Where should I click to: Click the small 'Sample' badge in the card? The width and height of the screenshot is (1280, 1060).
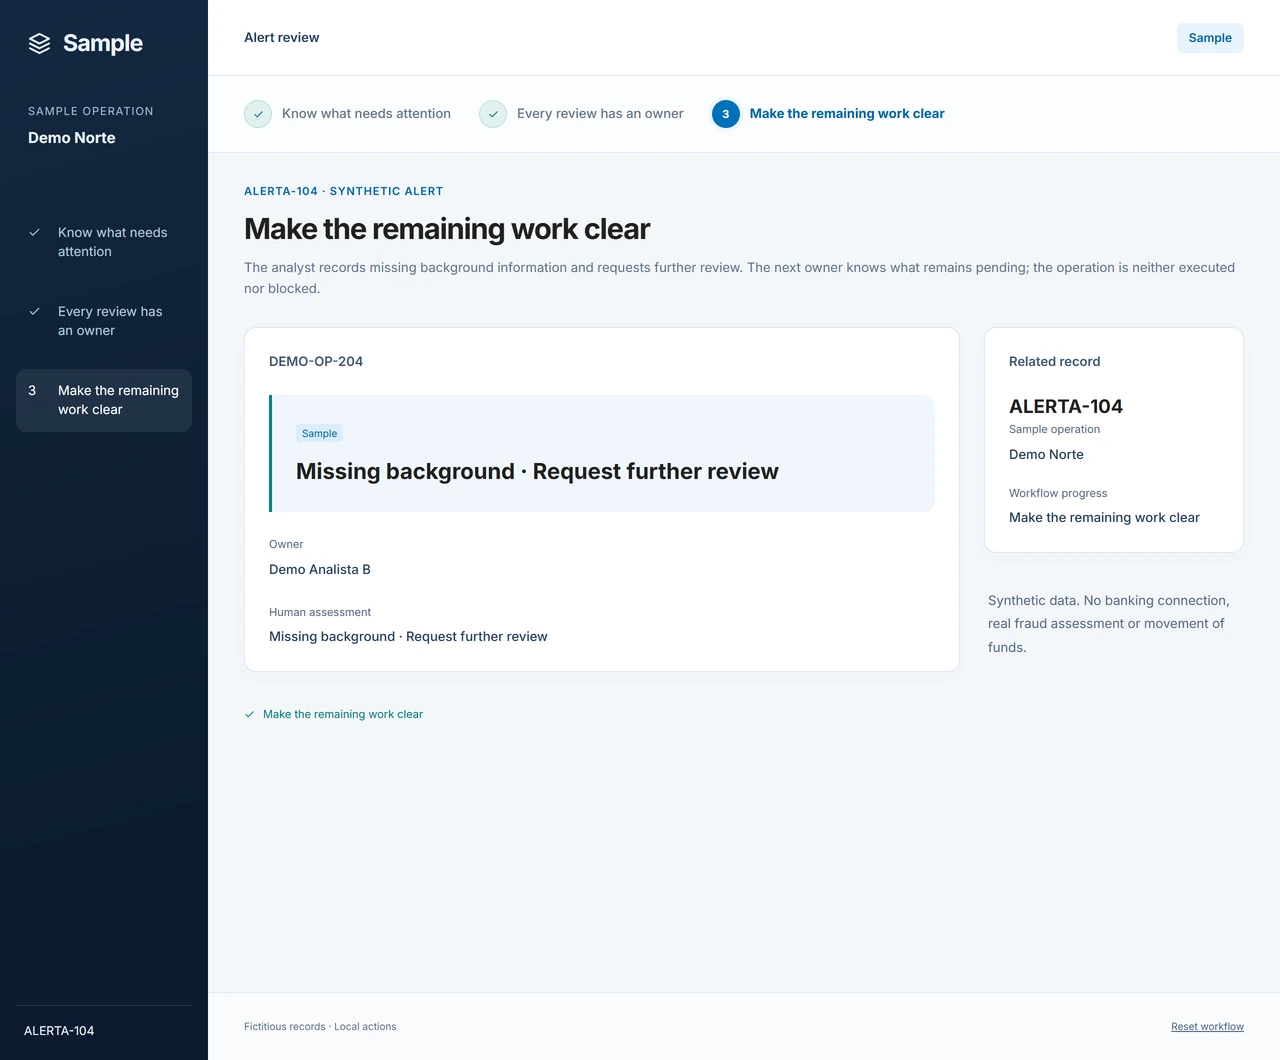(320, 433)
